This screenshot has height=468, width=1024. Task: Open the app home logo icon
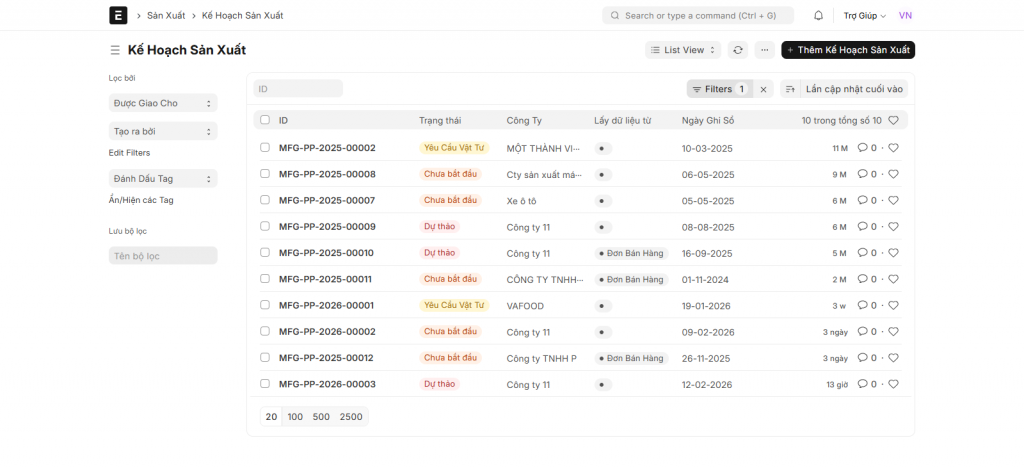118,15
